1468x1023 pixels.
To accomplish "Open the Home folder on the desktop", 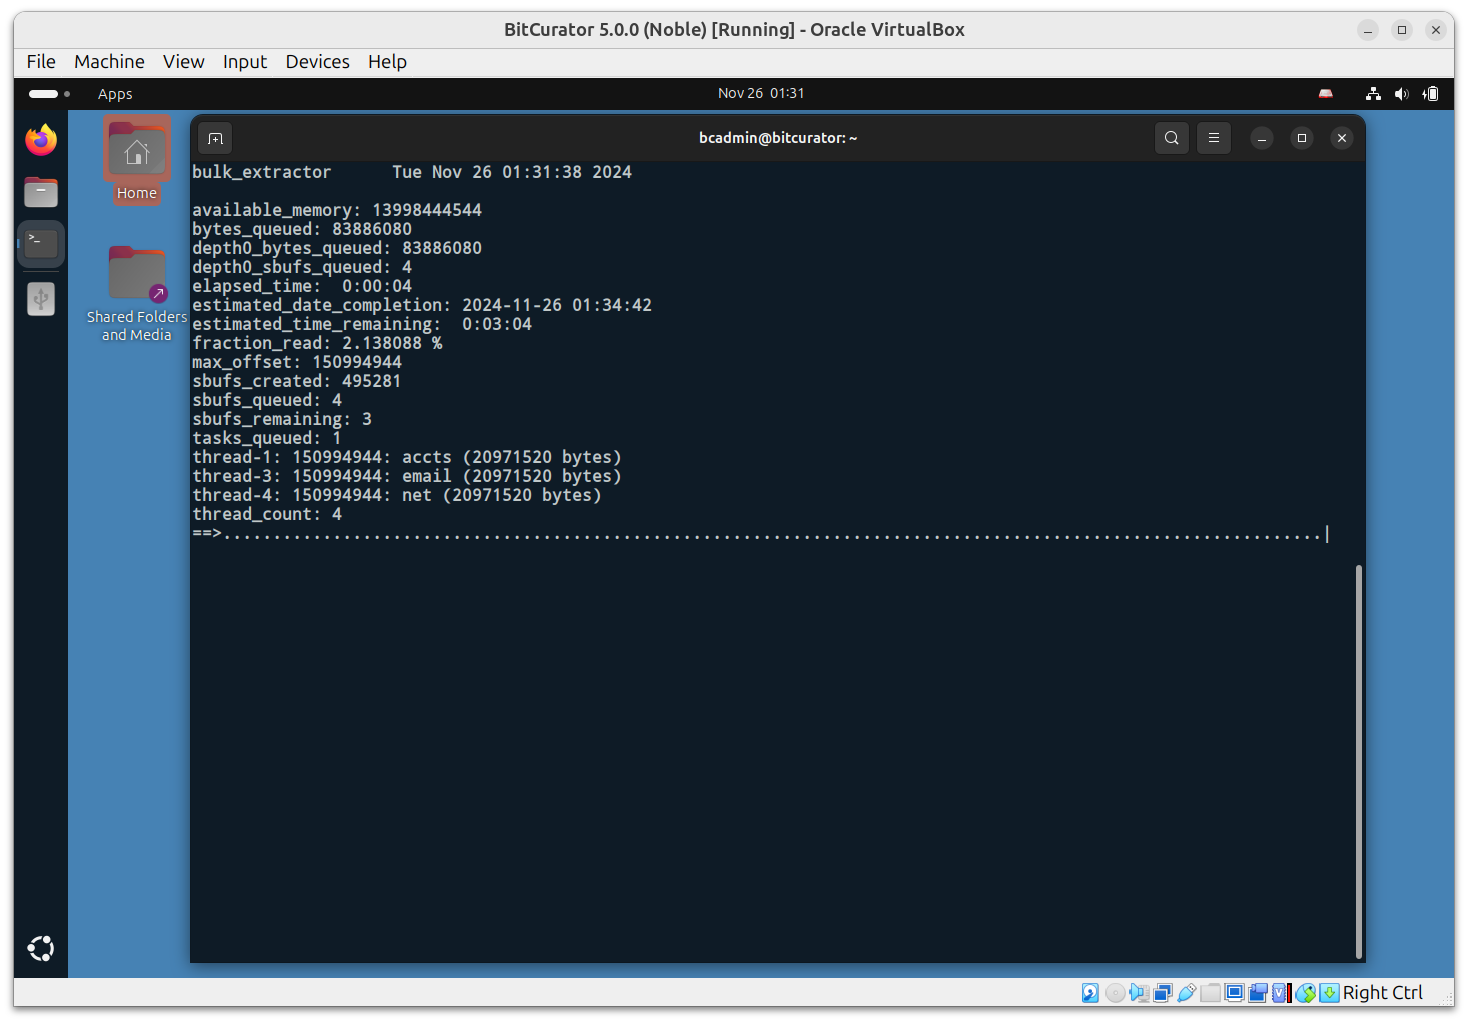I will [x=137, y=160].
